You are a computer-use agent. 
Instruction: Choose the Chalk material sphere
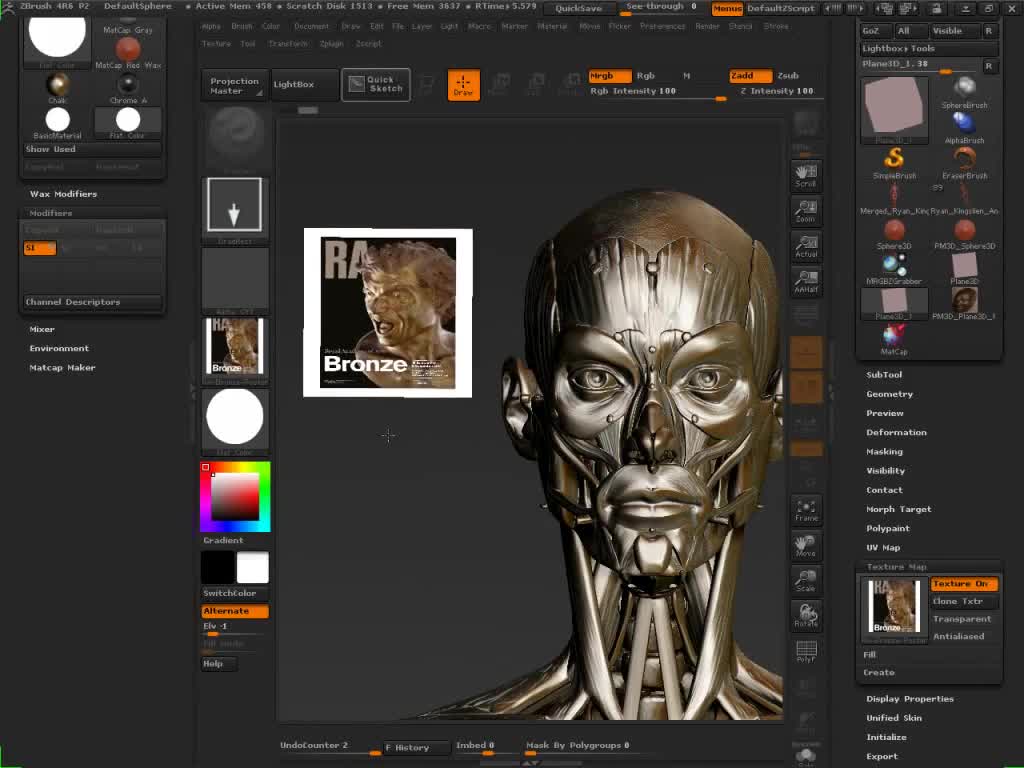(x=57, y=88)
